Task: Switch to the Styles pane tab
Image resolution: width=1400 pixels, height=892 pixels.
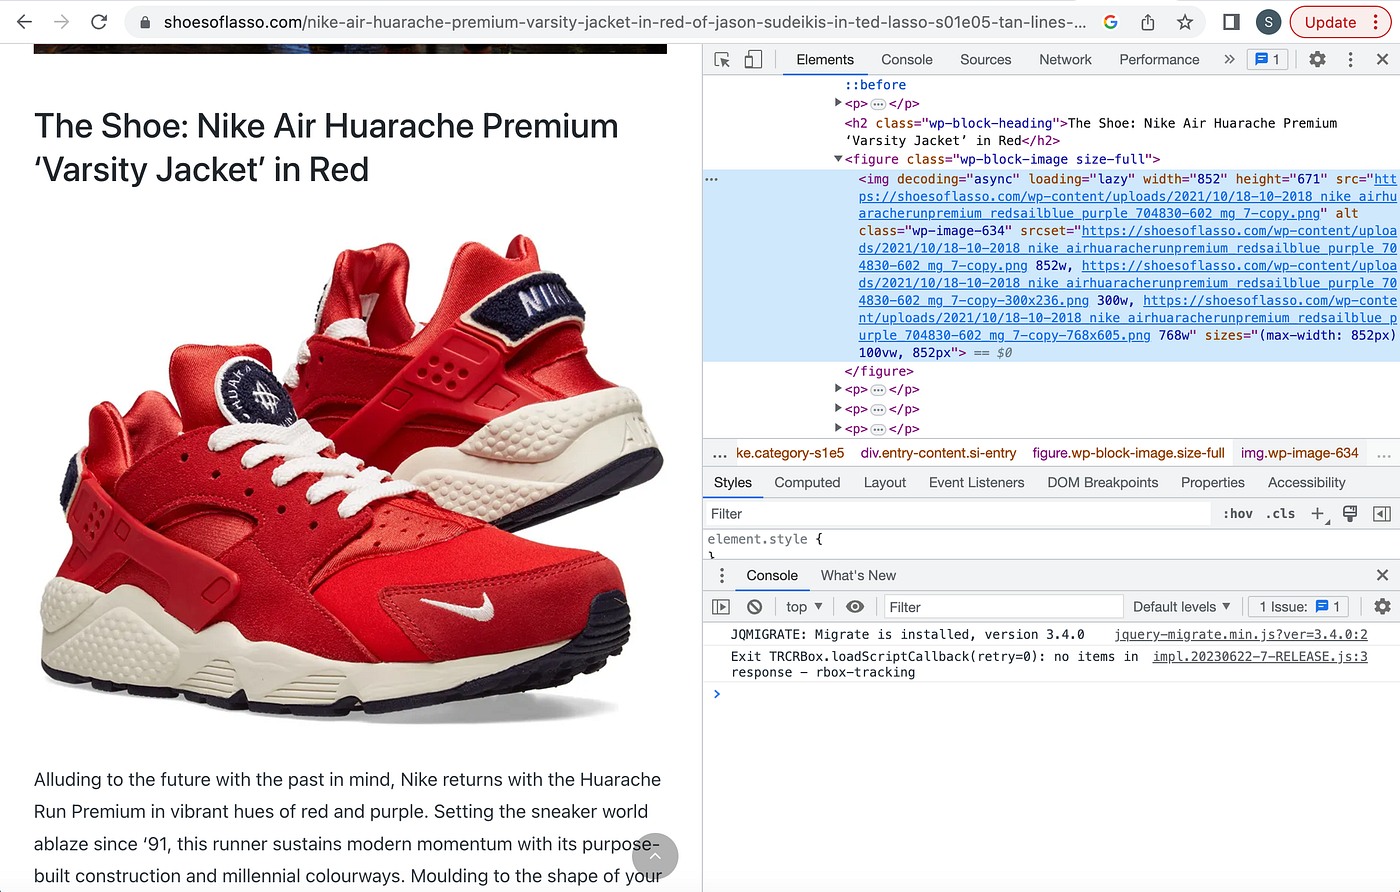Action: 732,482
